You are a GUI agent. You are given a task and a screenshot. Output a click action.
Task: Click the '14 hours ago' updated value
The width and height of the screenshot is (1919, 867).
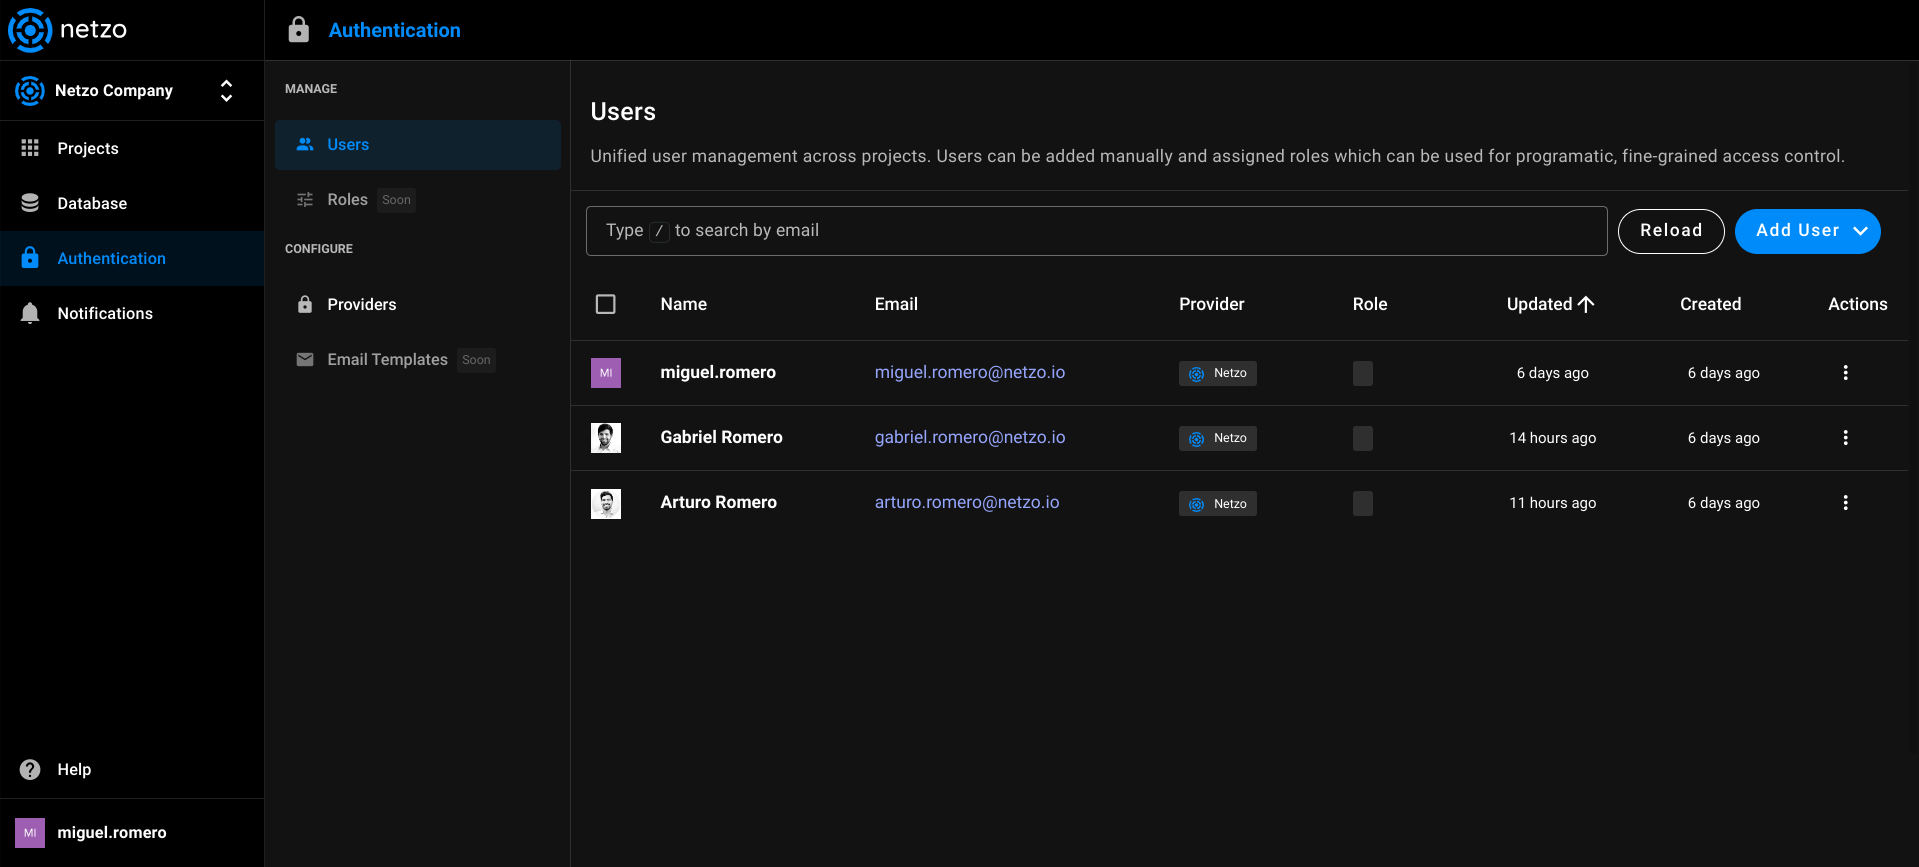pos(1552,438)
